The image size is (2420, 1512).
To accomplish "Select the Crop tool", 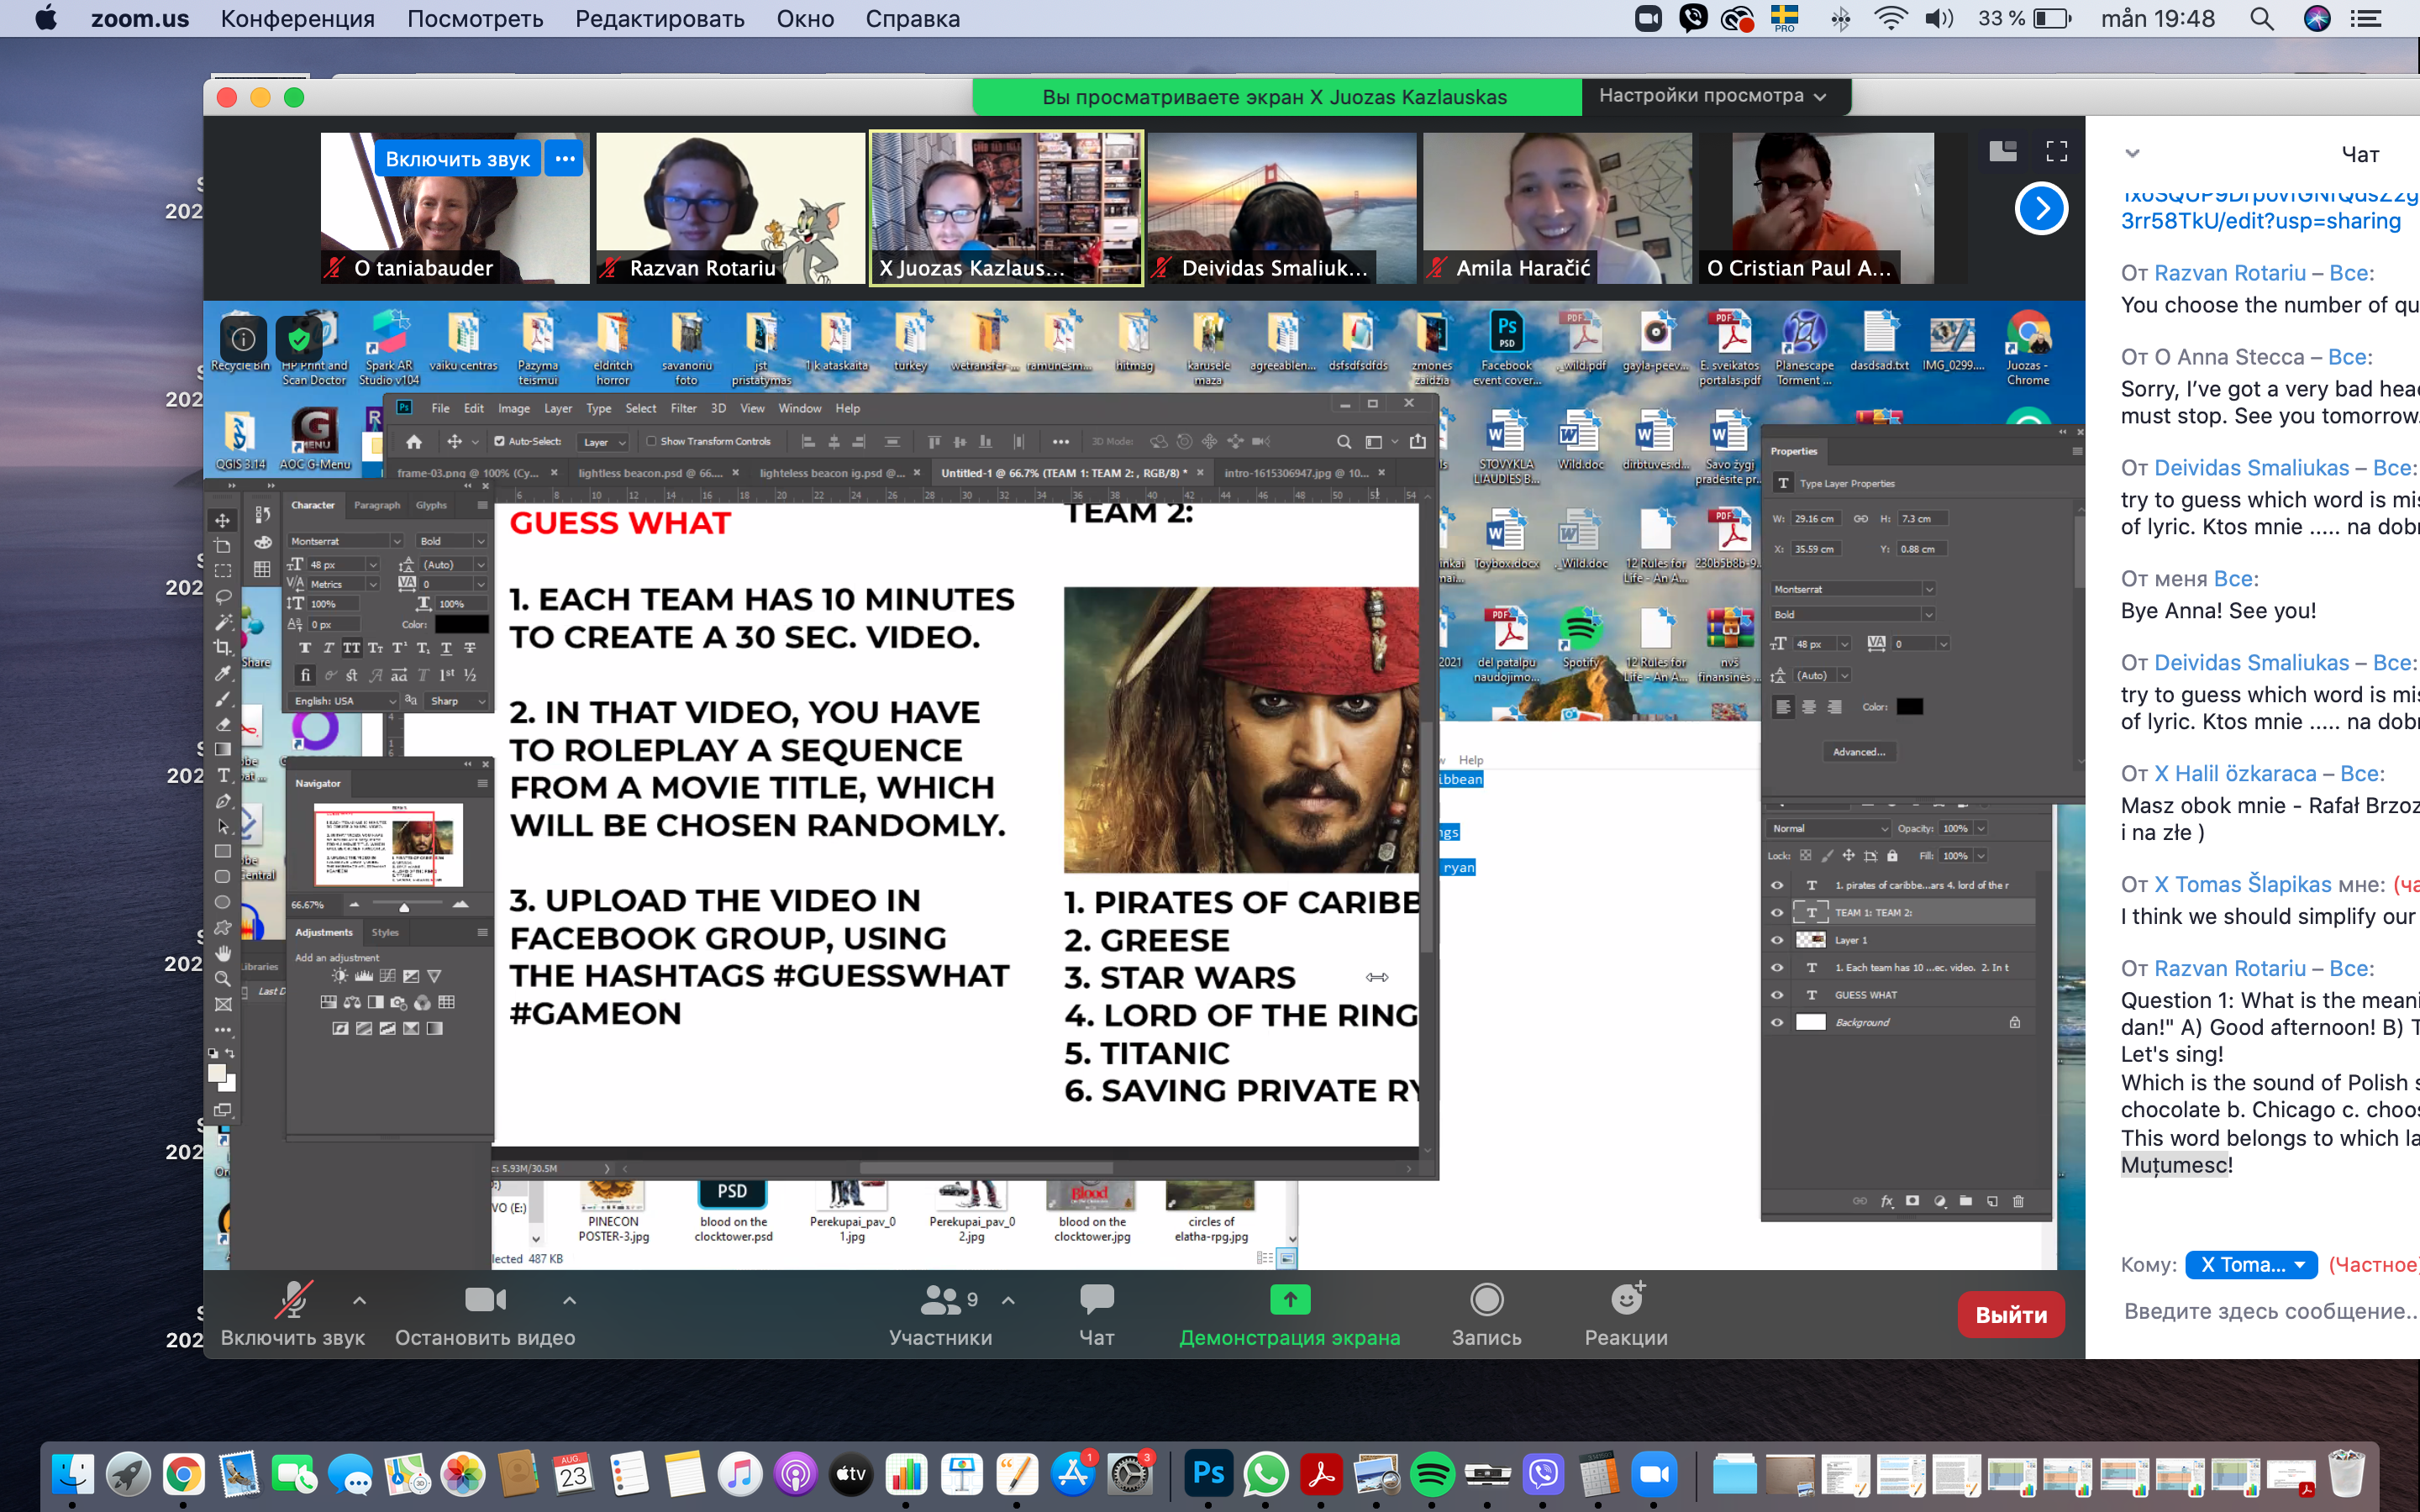I will click(x=223, y=648).
